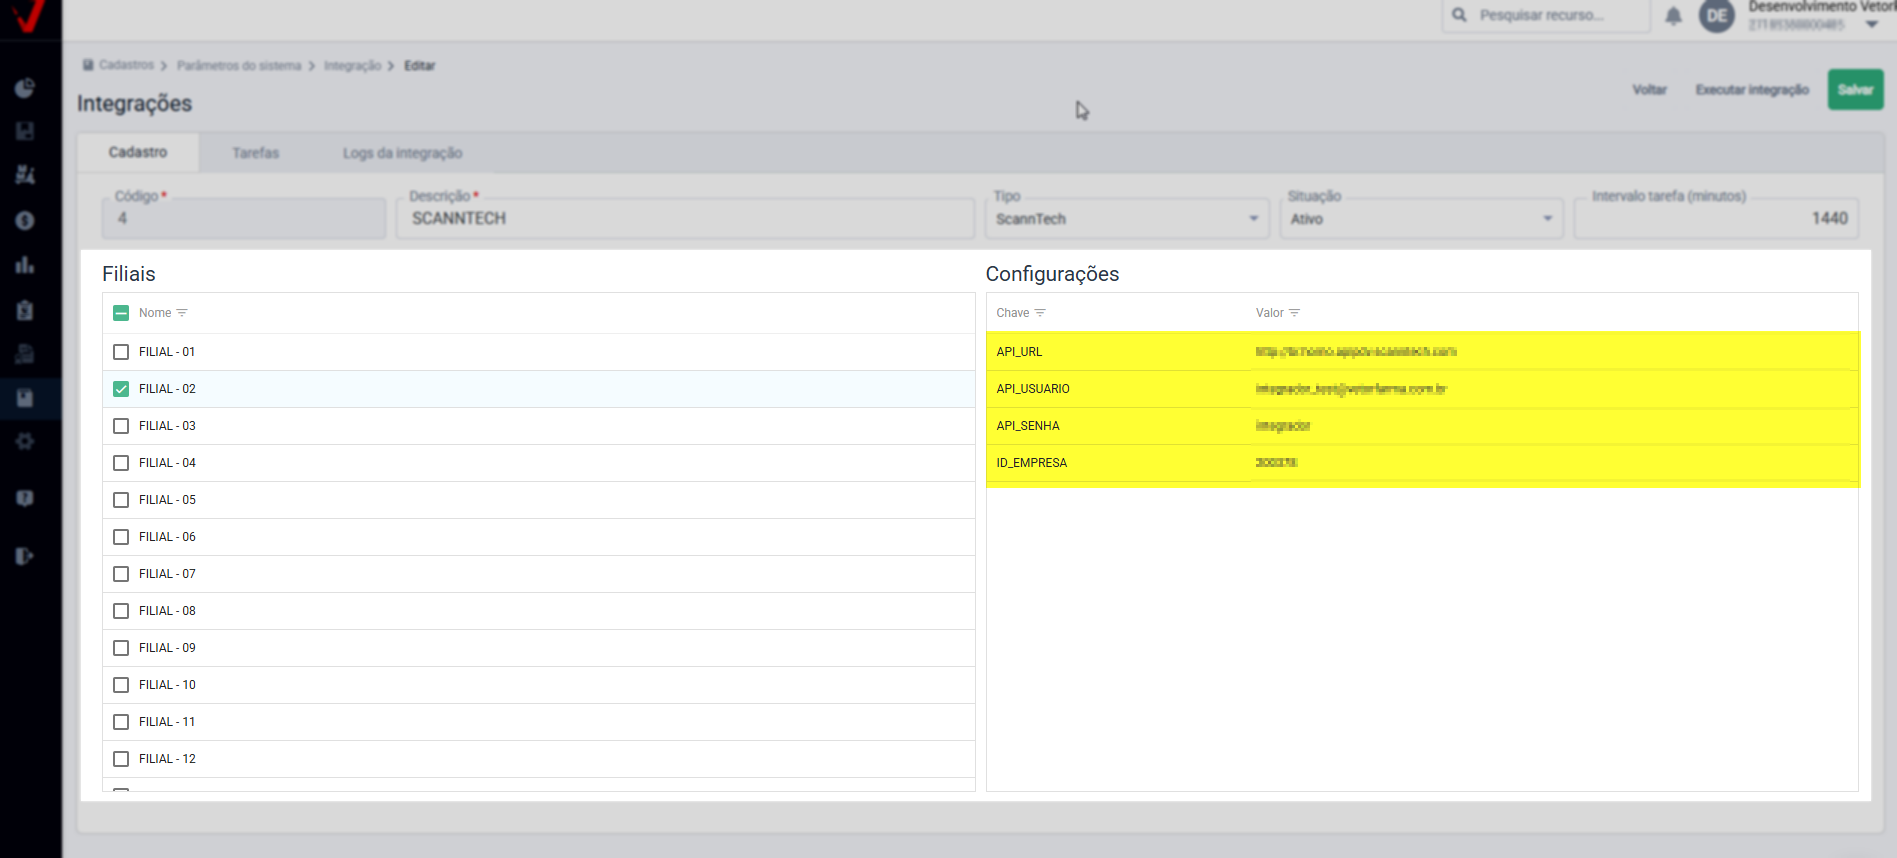The image size is (1897, 858).
Task: Click the logout icon in the sidebar
Action: [25, 556]
